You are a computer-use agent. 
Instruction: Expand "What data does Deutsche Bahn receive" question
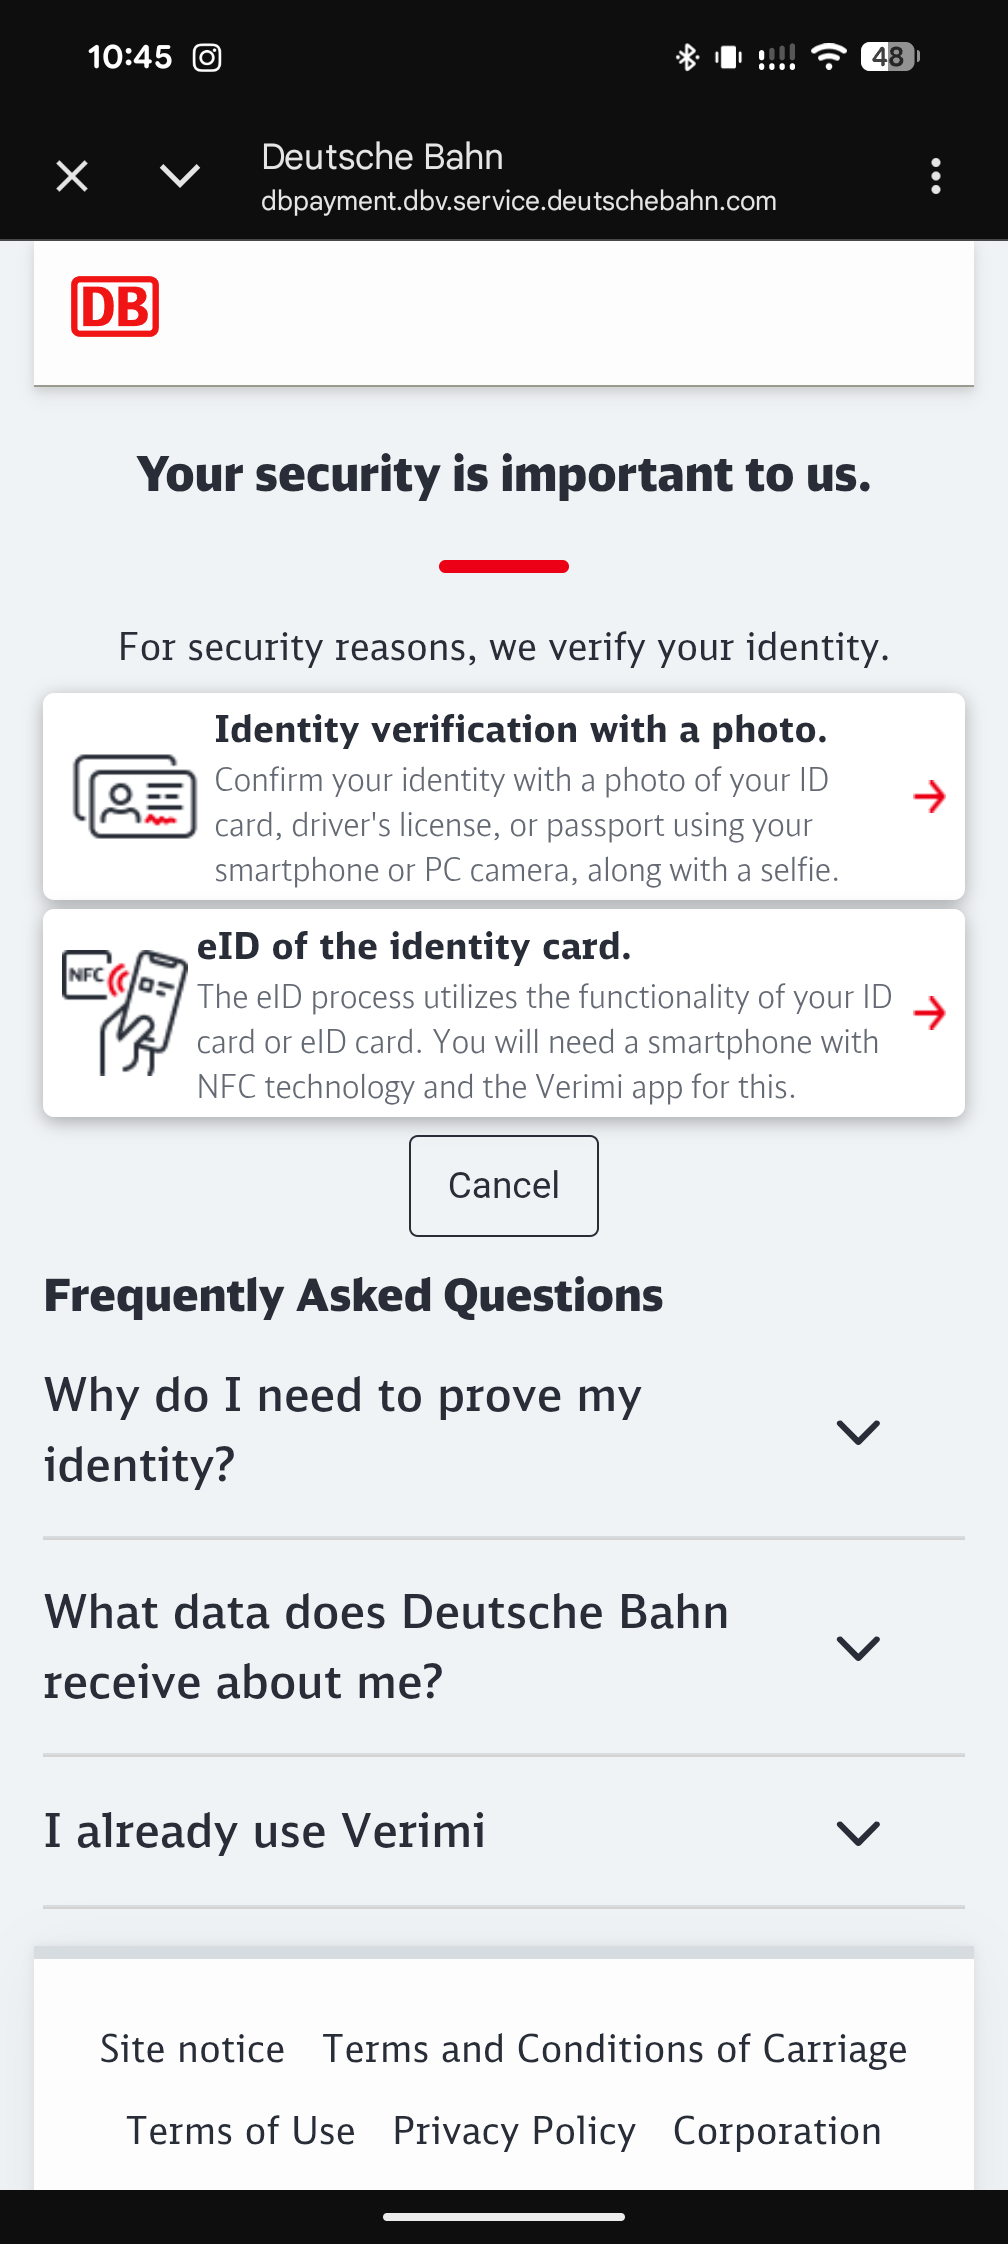click(x=857, y=1648)
